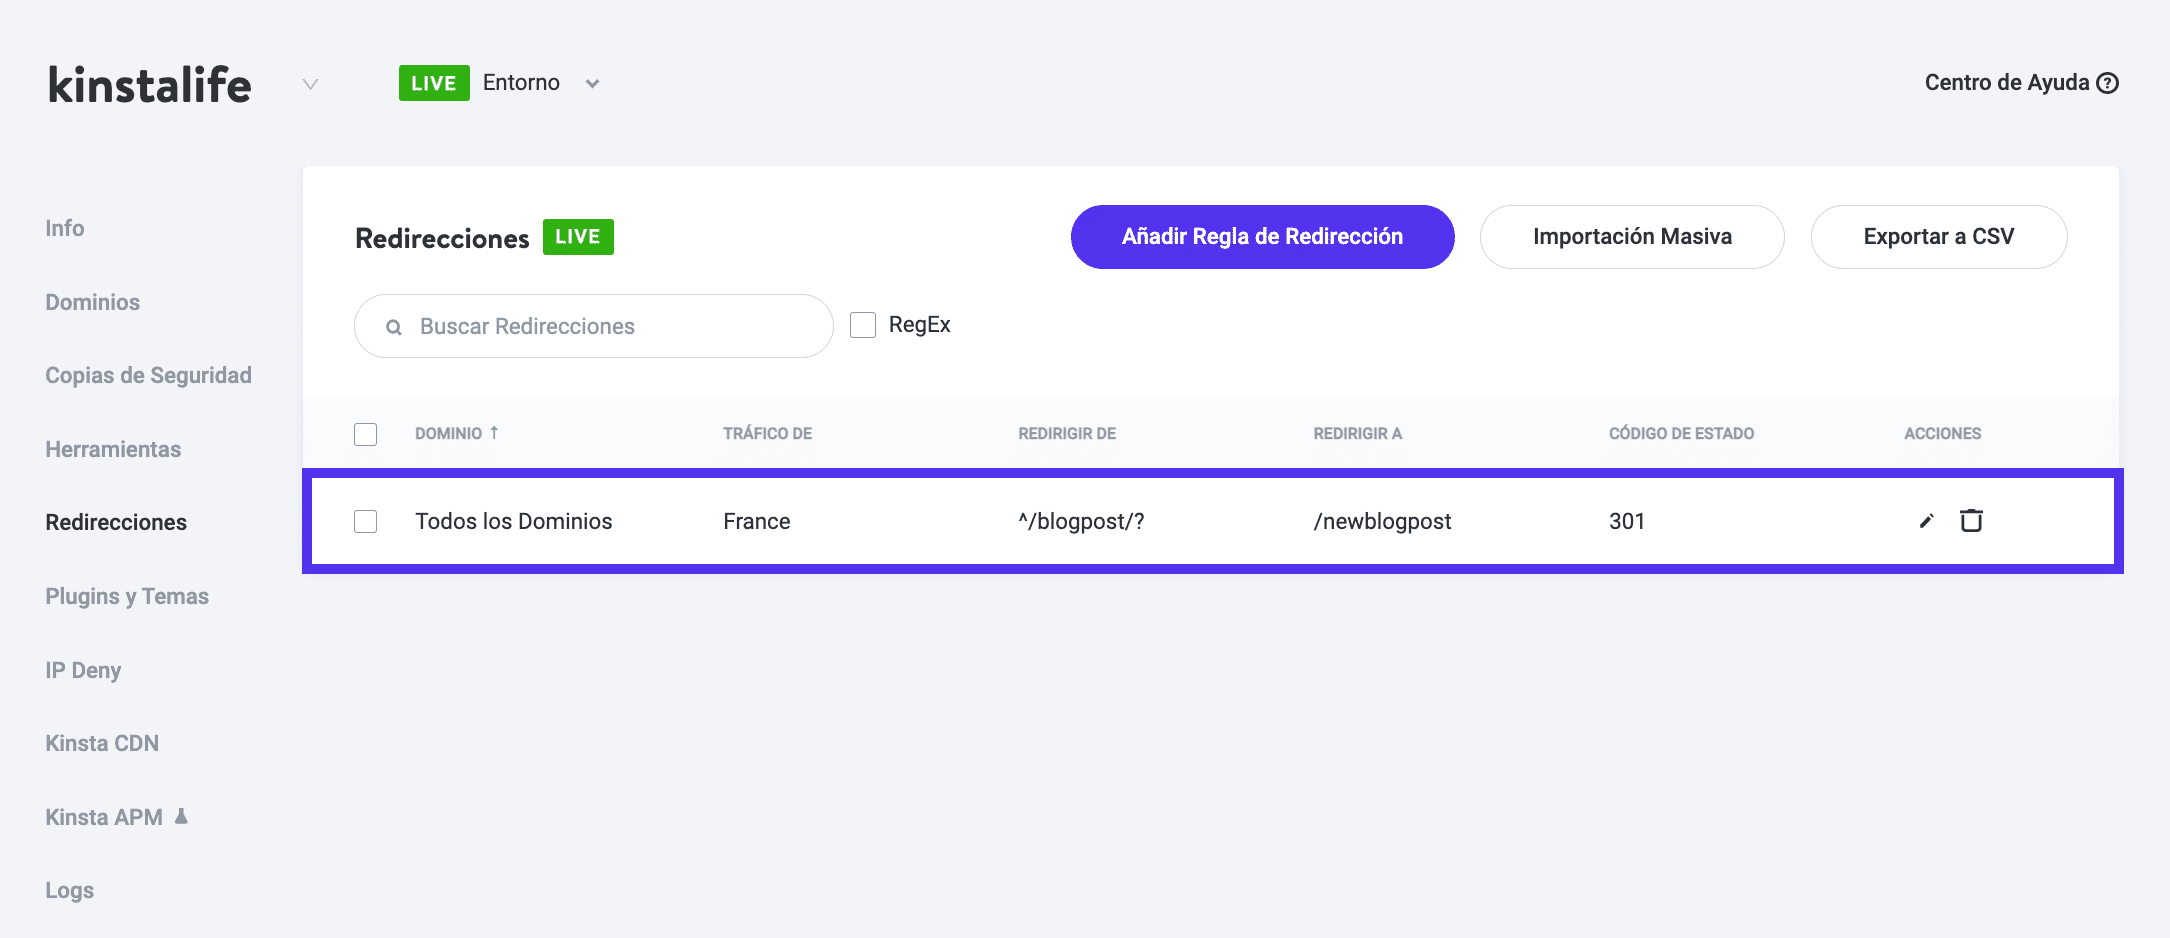The image size is (2170, 938).
Task: Sort the table by the Dominio column arrow
Action: pos(495,433)
